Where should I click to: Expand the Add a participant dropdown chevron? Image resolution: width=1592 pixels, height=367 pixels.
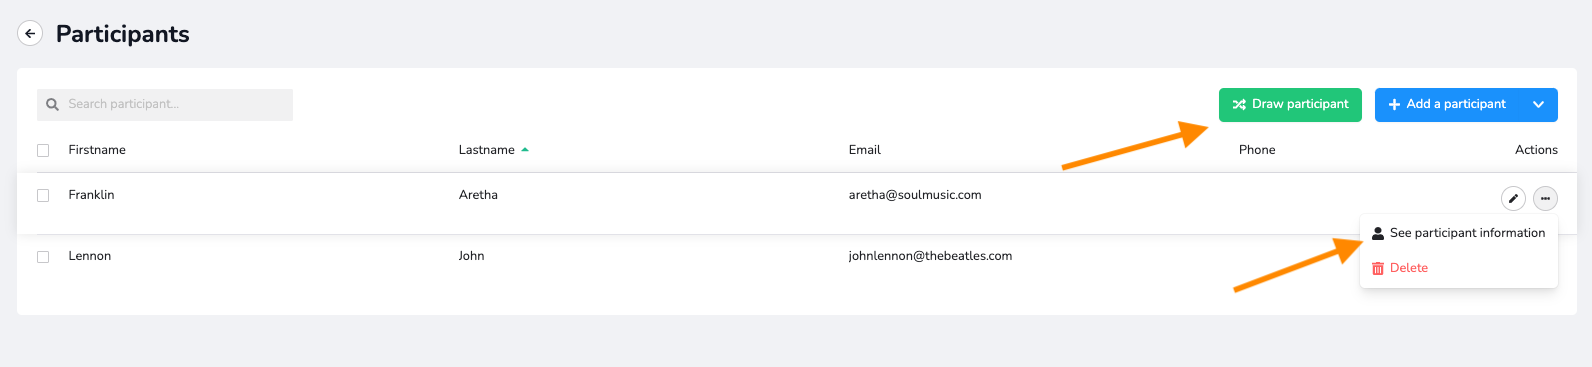(1538, 104)
